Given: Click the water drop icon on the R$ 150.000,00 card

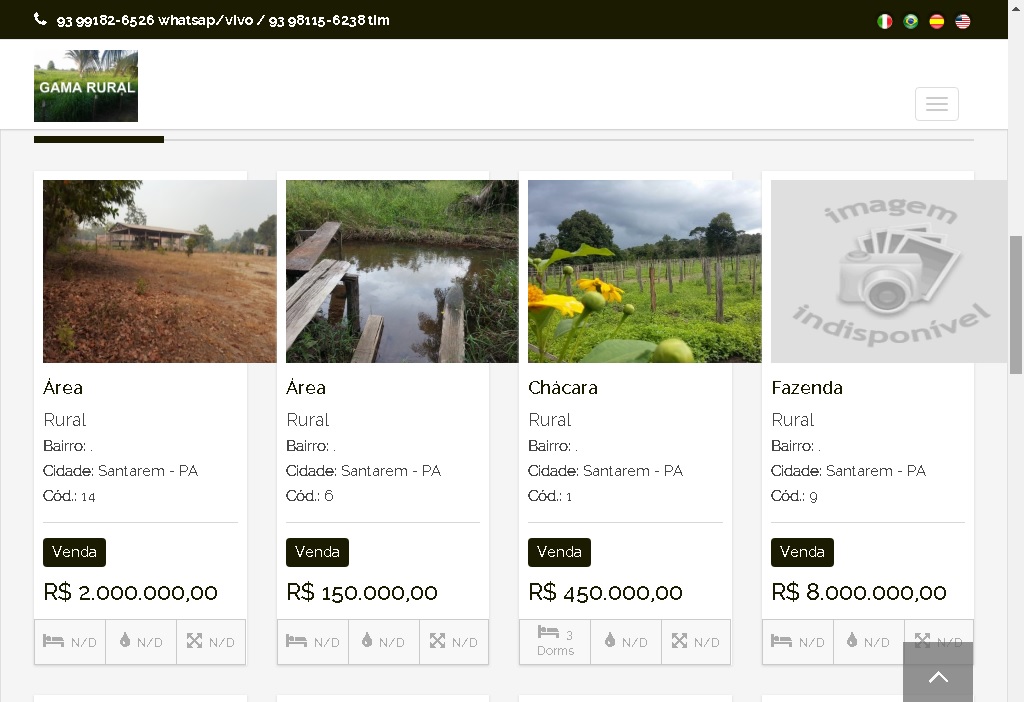Looking at the screenshot, I should click(367, 640).
